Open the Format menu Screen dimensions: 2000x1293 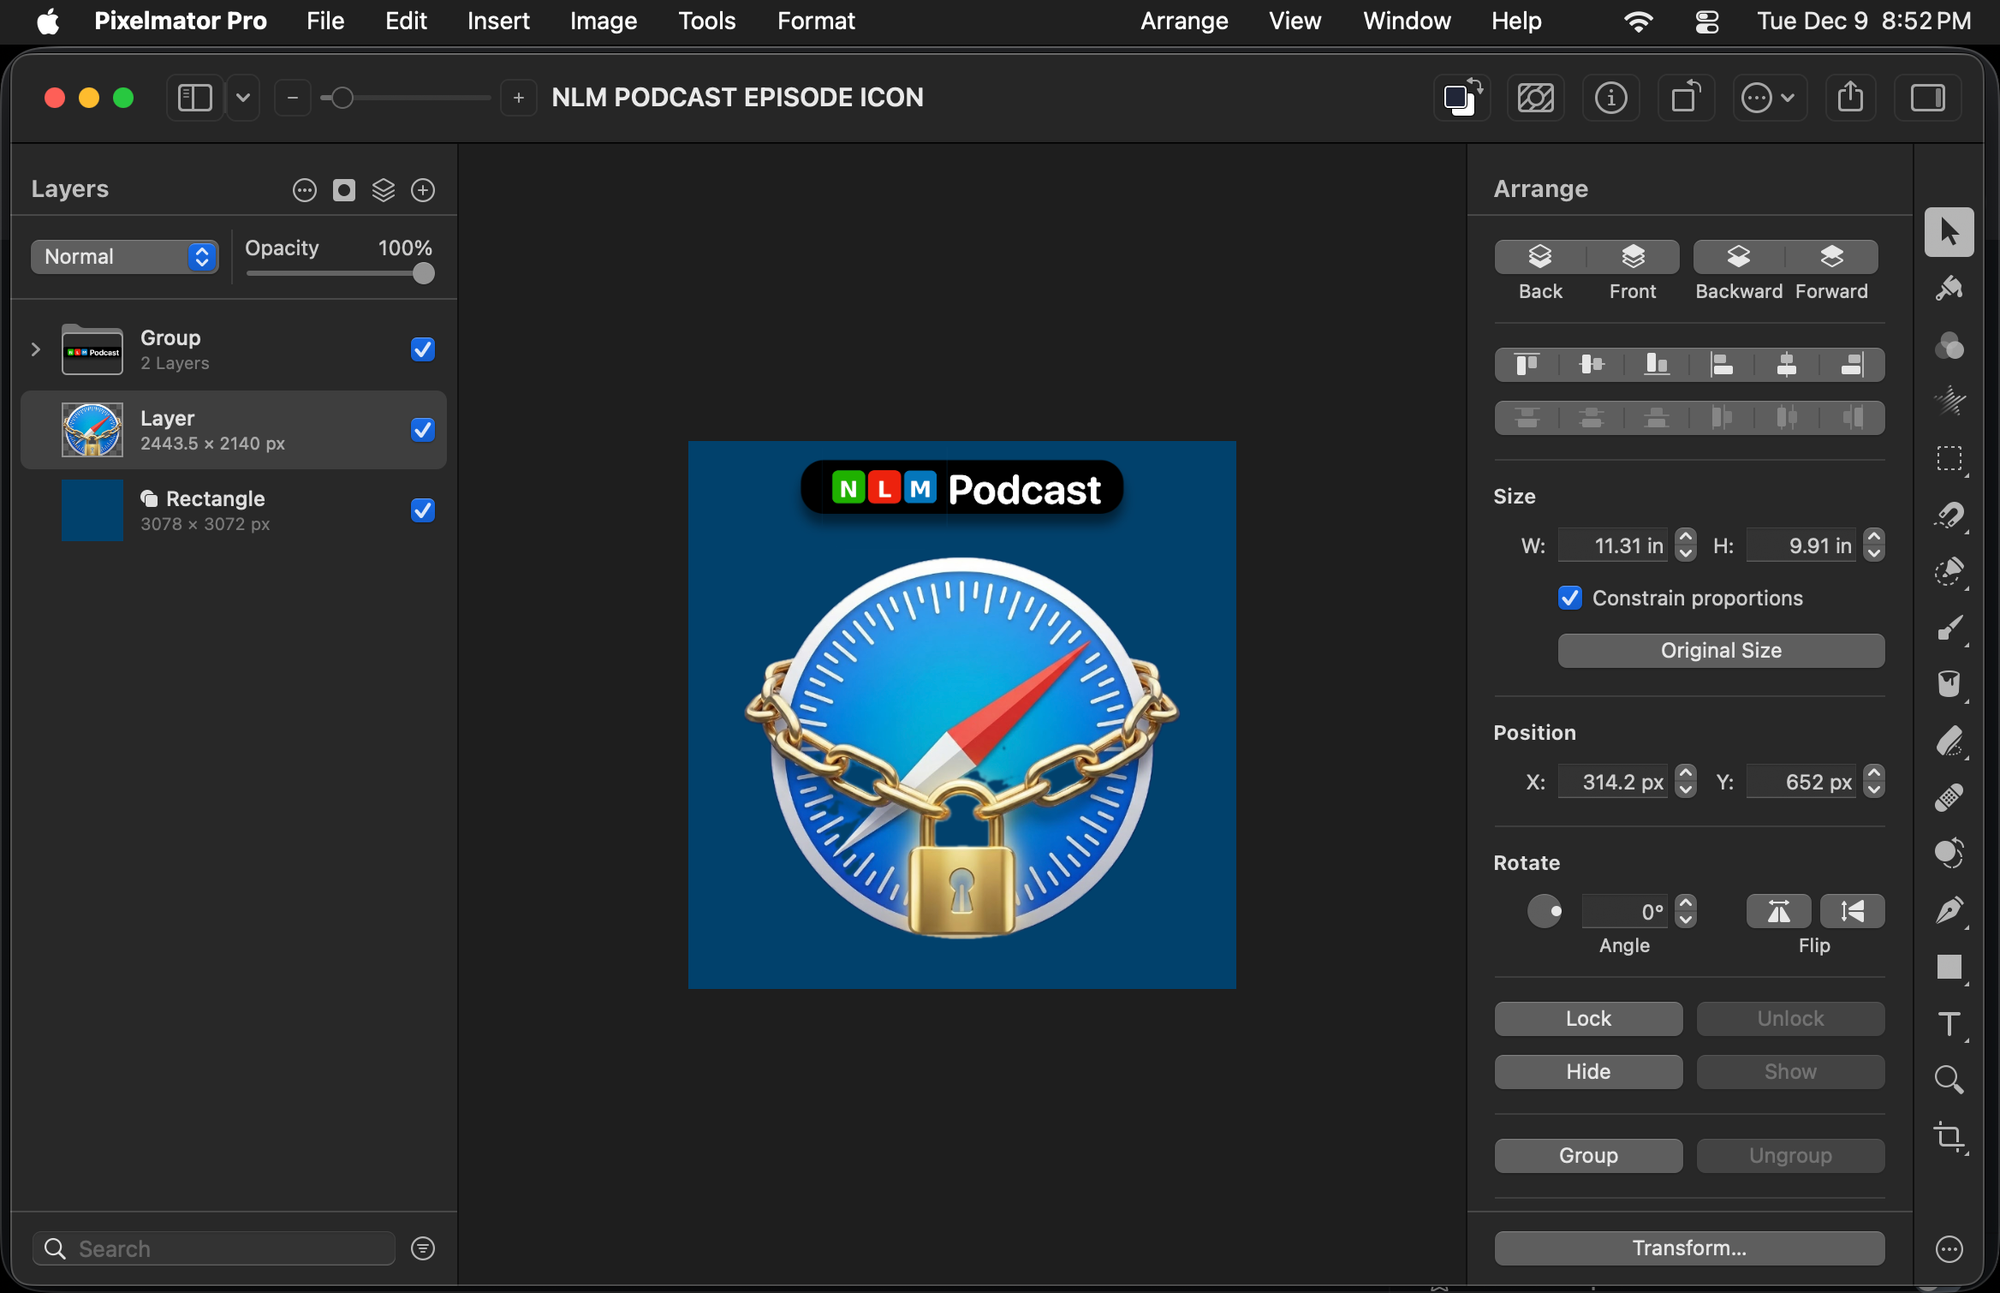tap(815, 20)
